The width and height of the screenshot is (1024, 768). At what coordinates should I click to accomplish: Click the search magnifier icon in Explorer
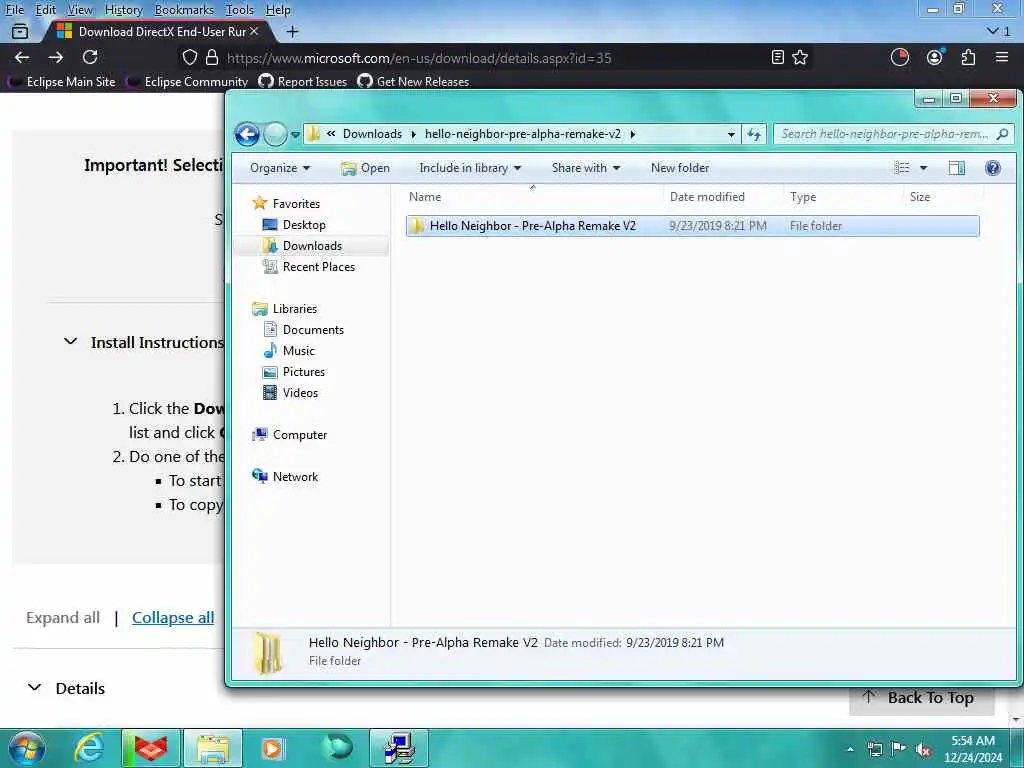1002,134
